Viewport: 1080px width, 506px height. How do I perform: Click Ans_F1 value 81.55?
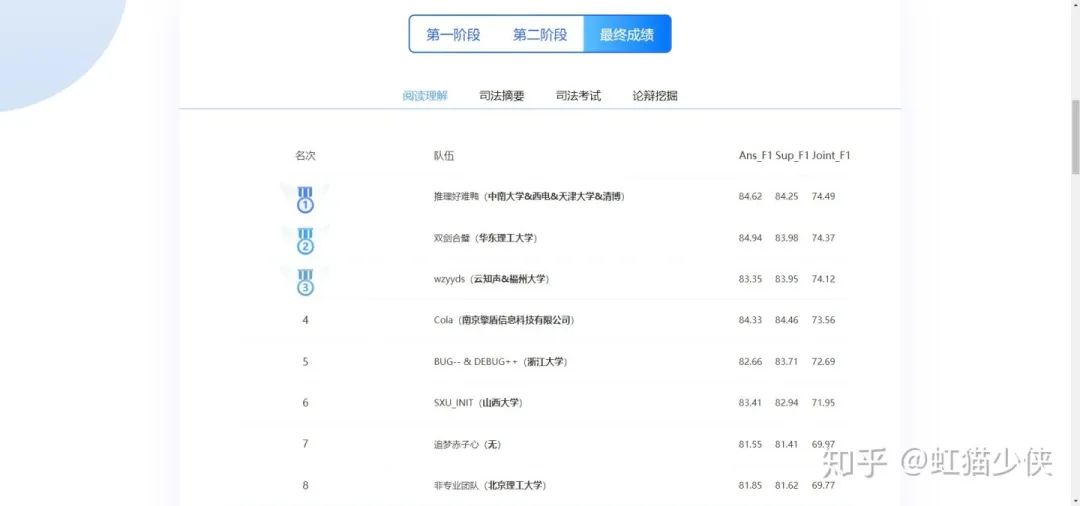[x=750, y=444]
